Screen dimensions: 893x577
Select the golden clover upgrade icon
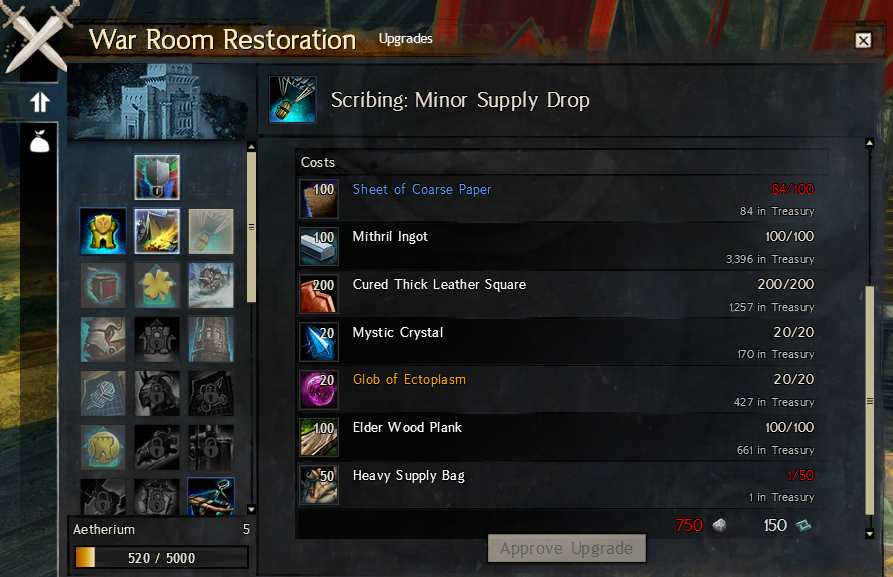click(x=157, y=285)
